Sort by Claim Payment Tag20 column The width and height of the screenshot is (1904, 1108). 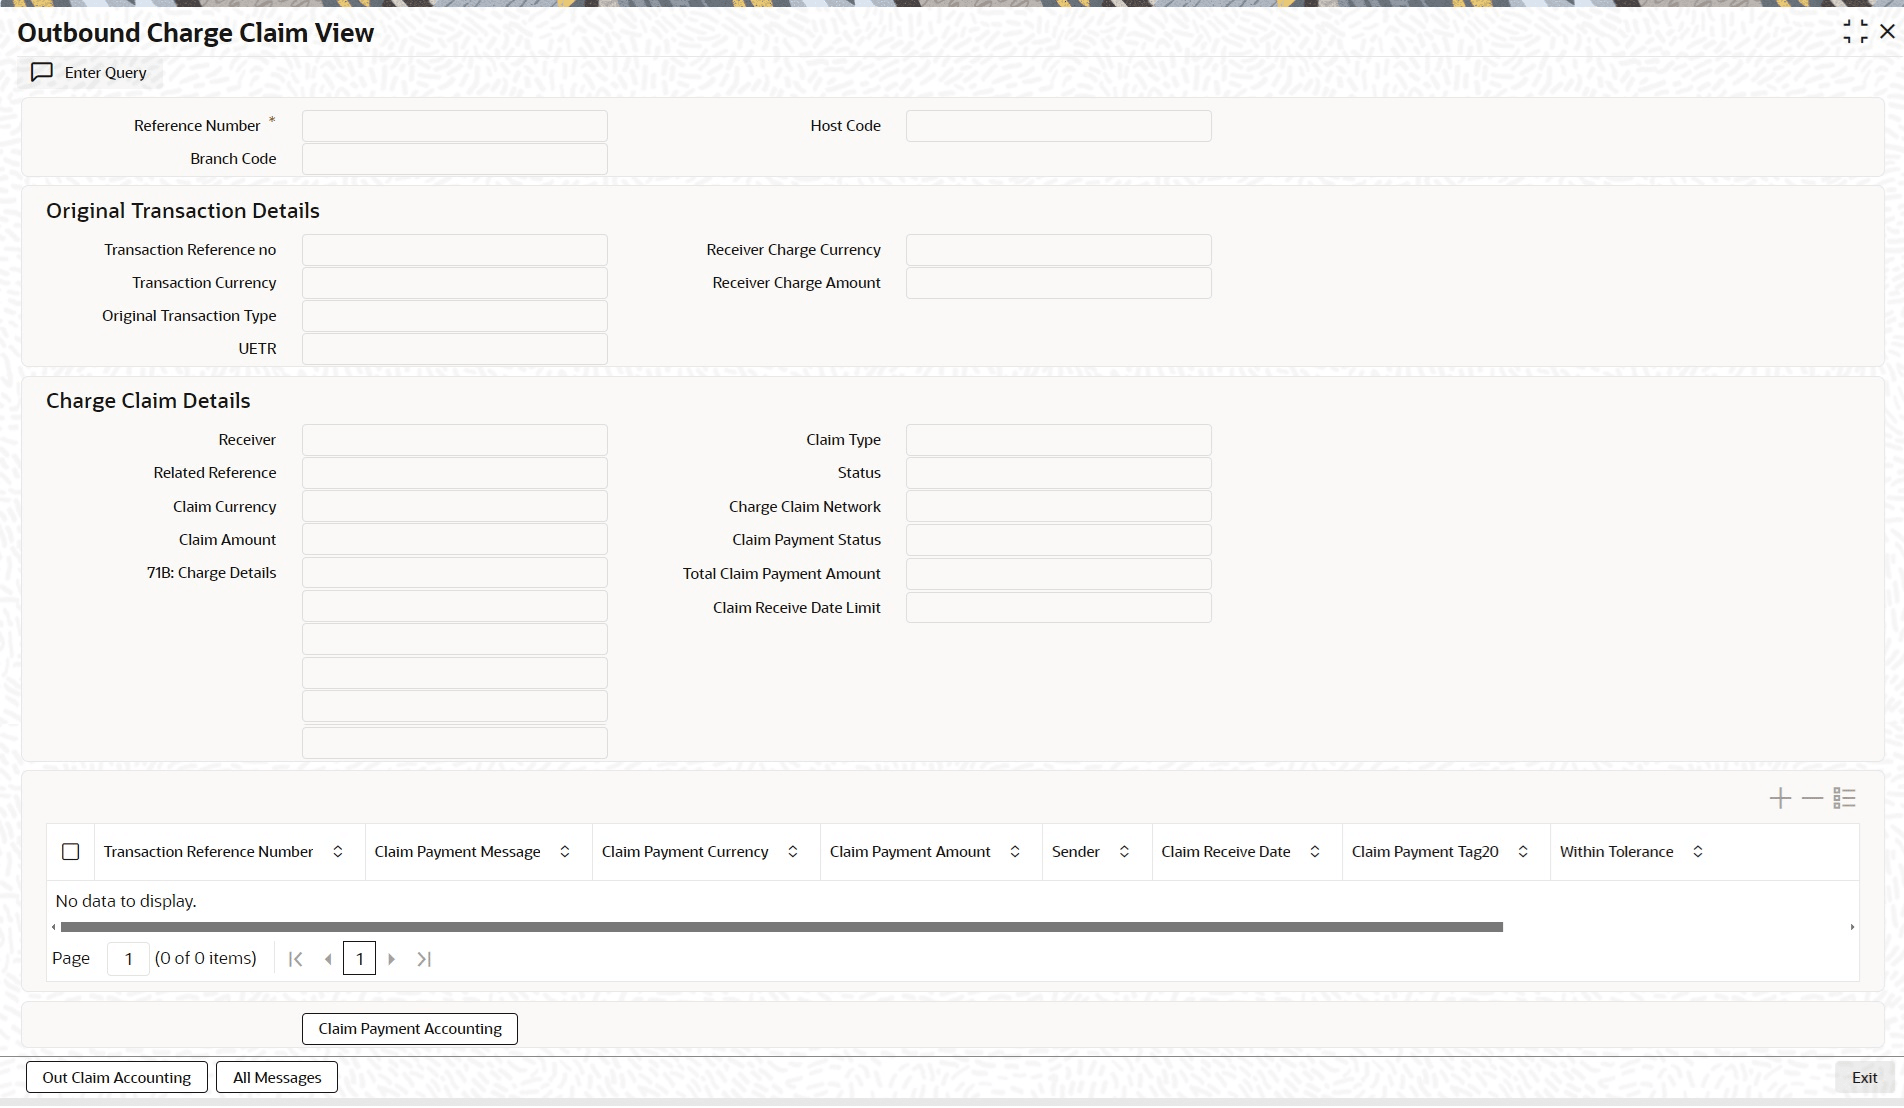tap(1523, 852)
